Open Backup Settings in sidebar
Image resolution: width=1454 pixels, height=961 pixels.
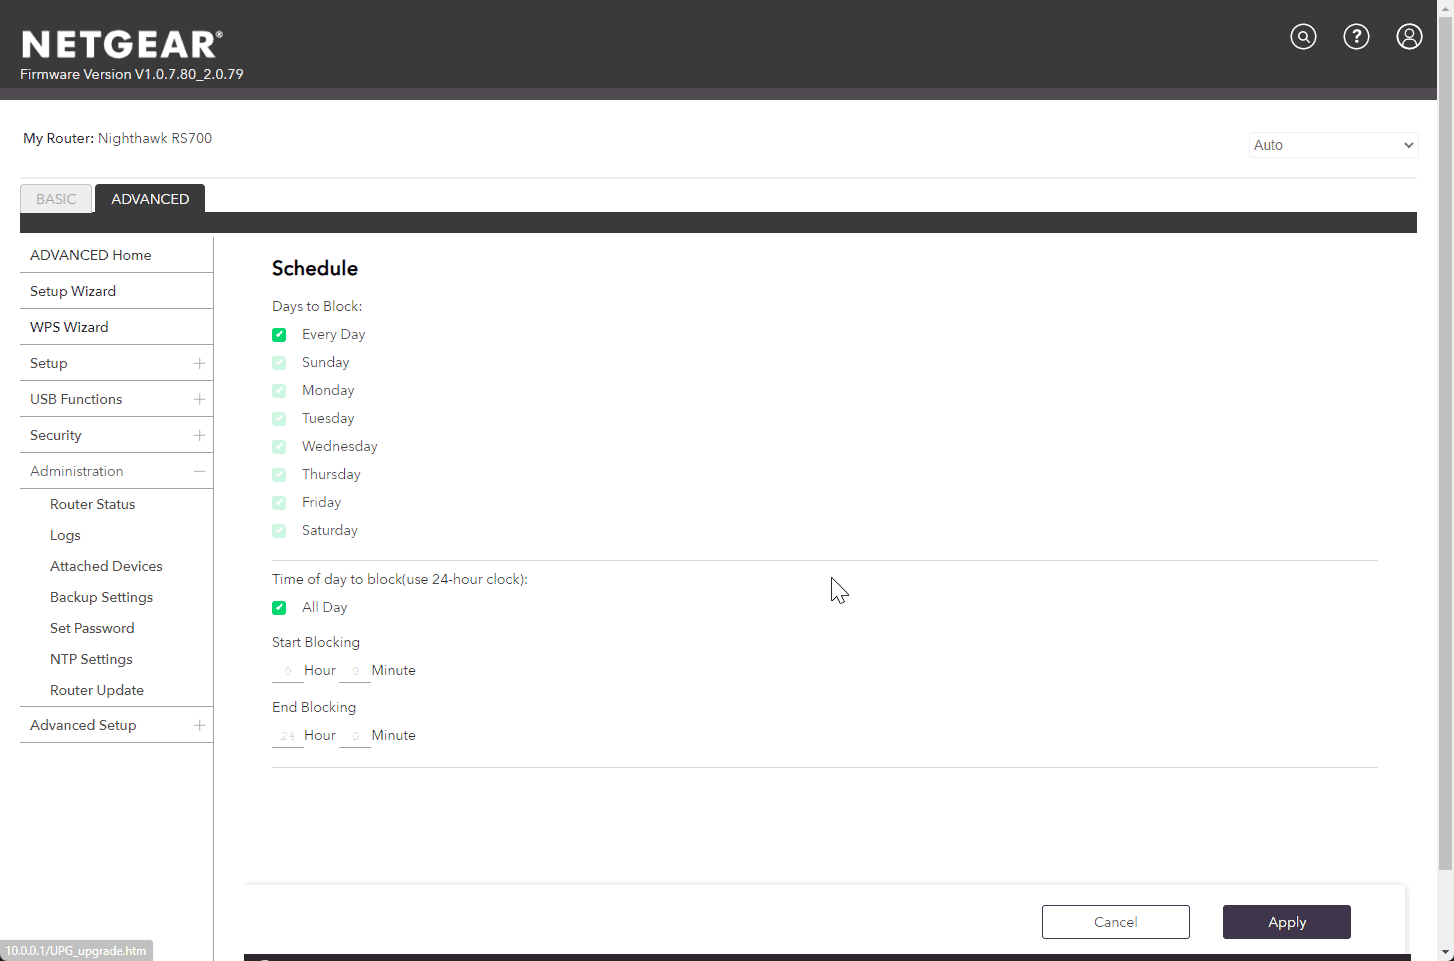pyautogui.click(x=101, y=597)
